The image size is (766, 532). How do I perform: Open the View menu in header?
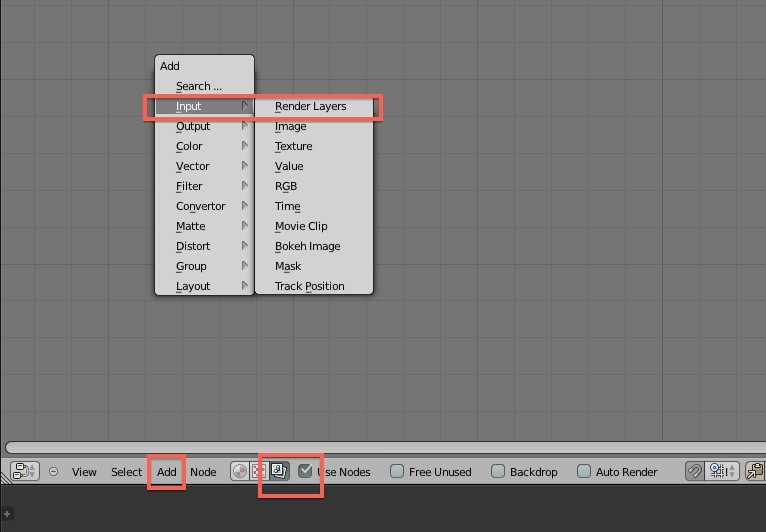pos(84,472)
